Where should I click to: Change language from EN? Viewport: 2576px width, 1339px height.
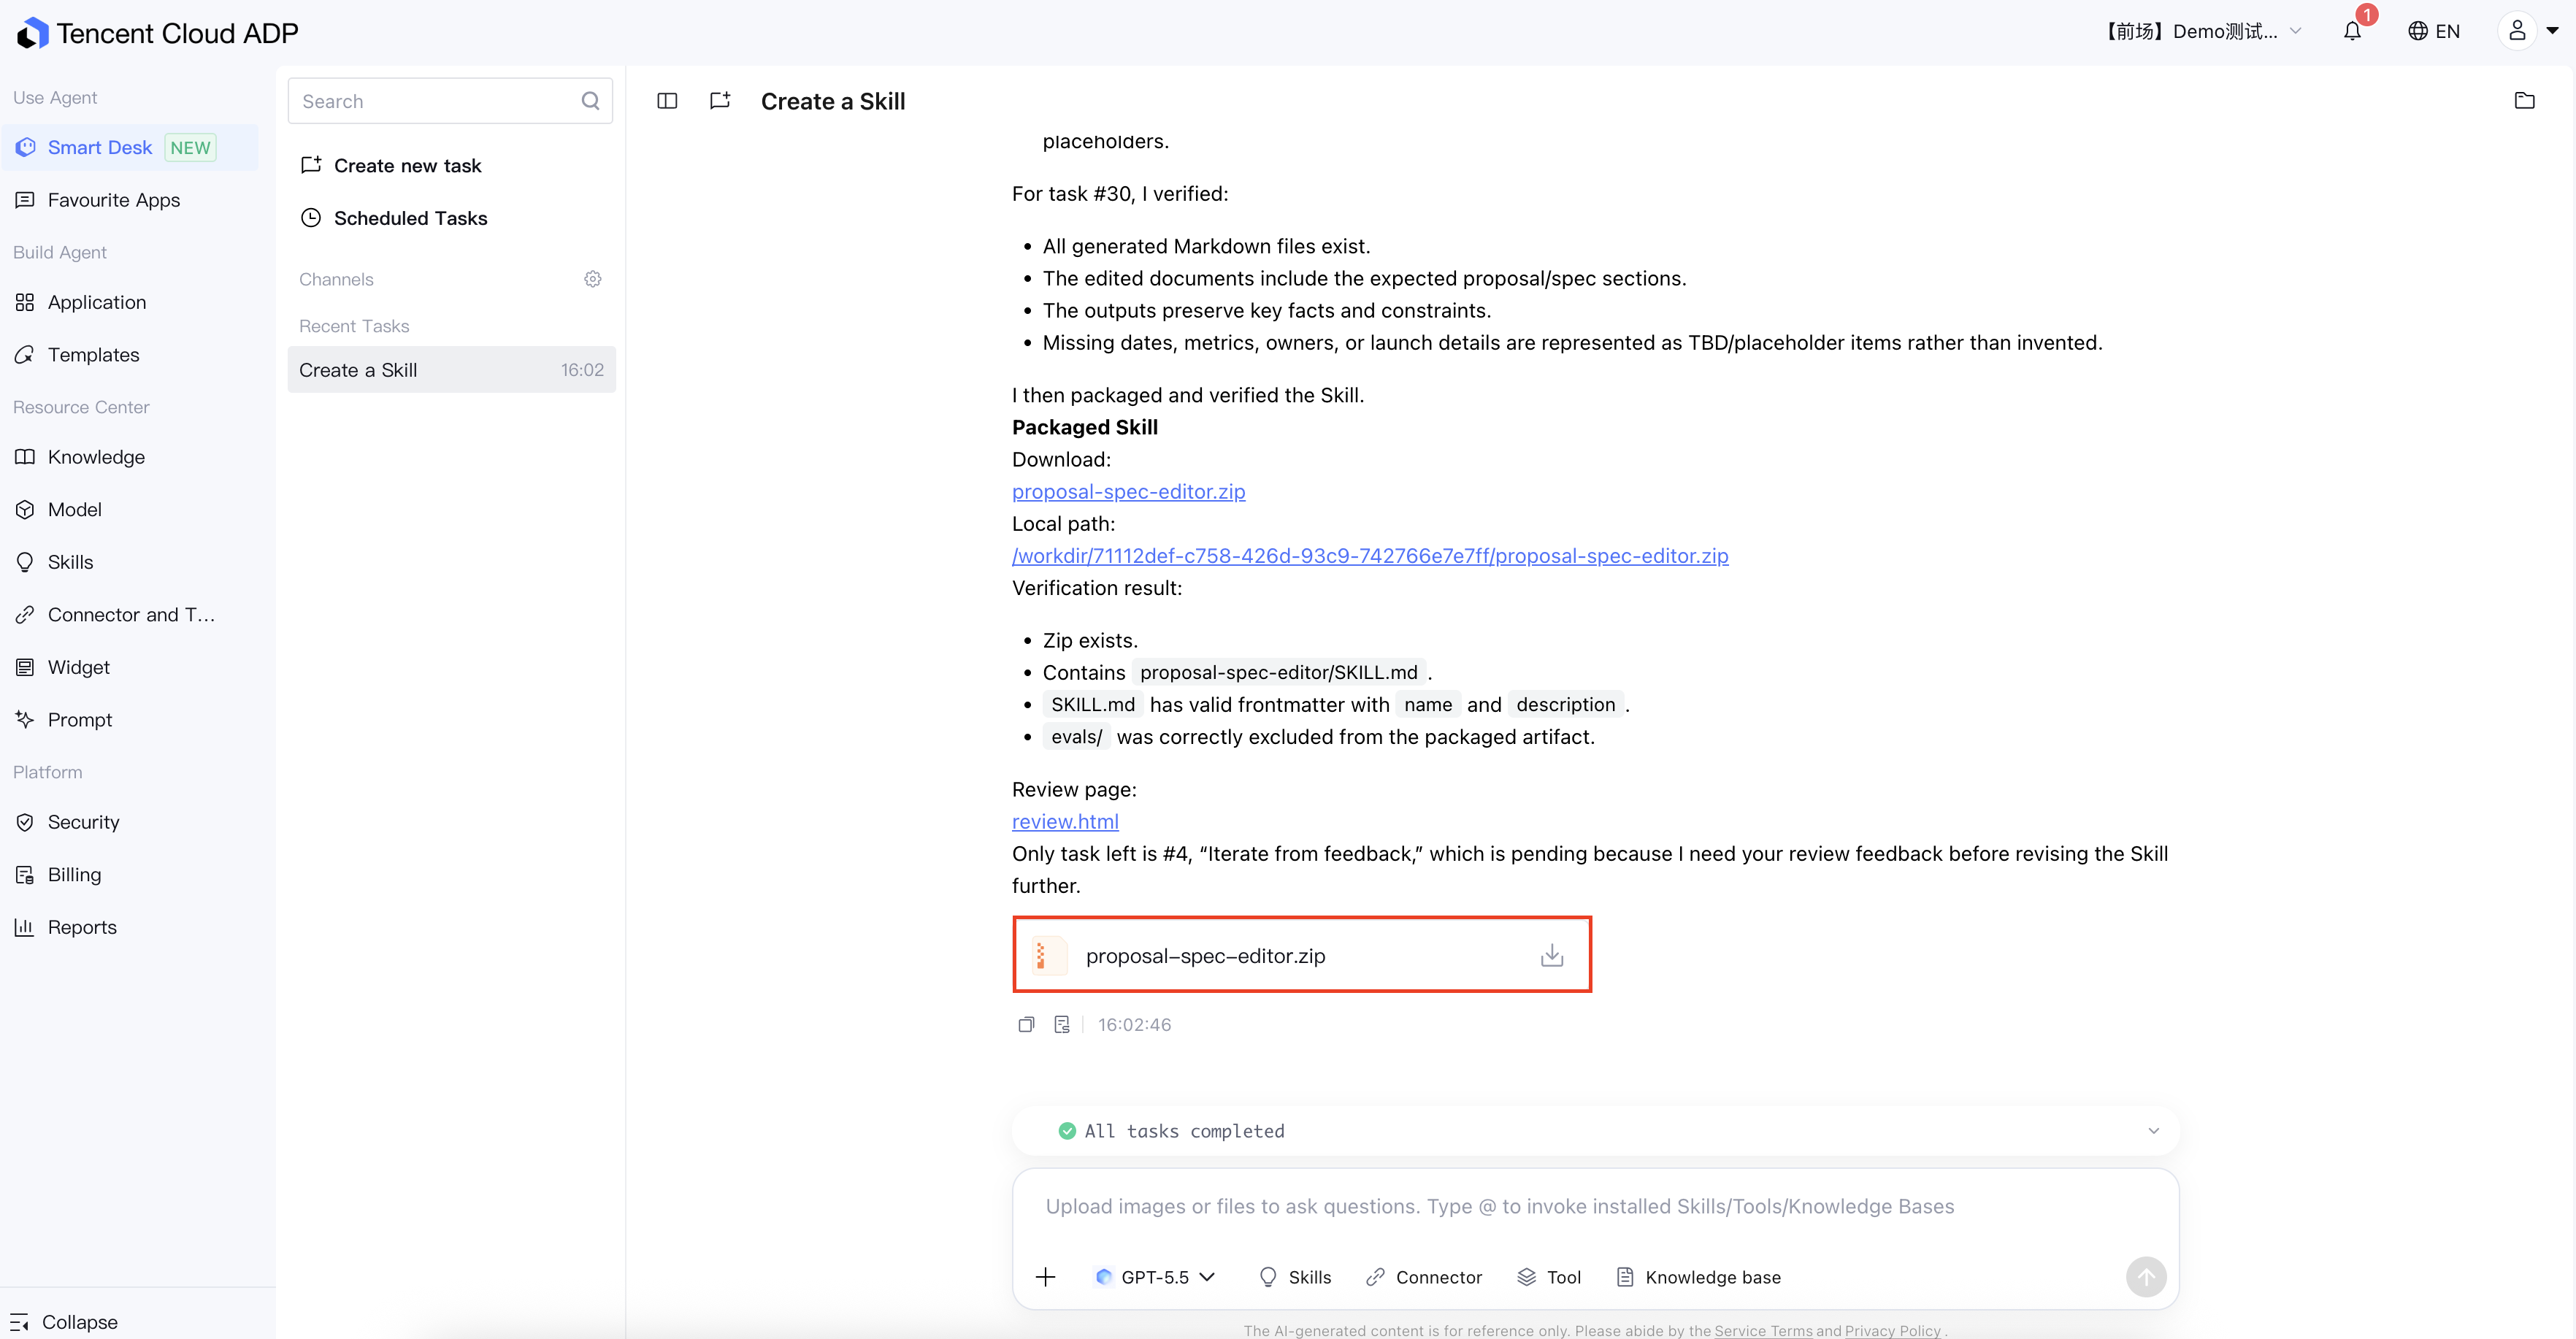pyautogui.click(x=2434, y=31)
